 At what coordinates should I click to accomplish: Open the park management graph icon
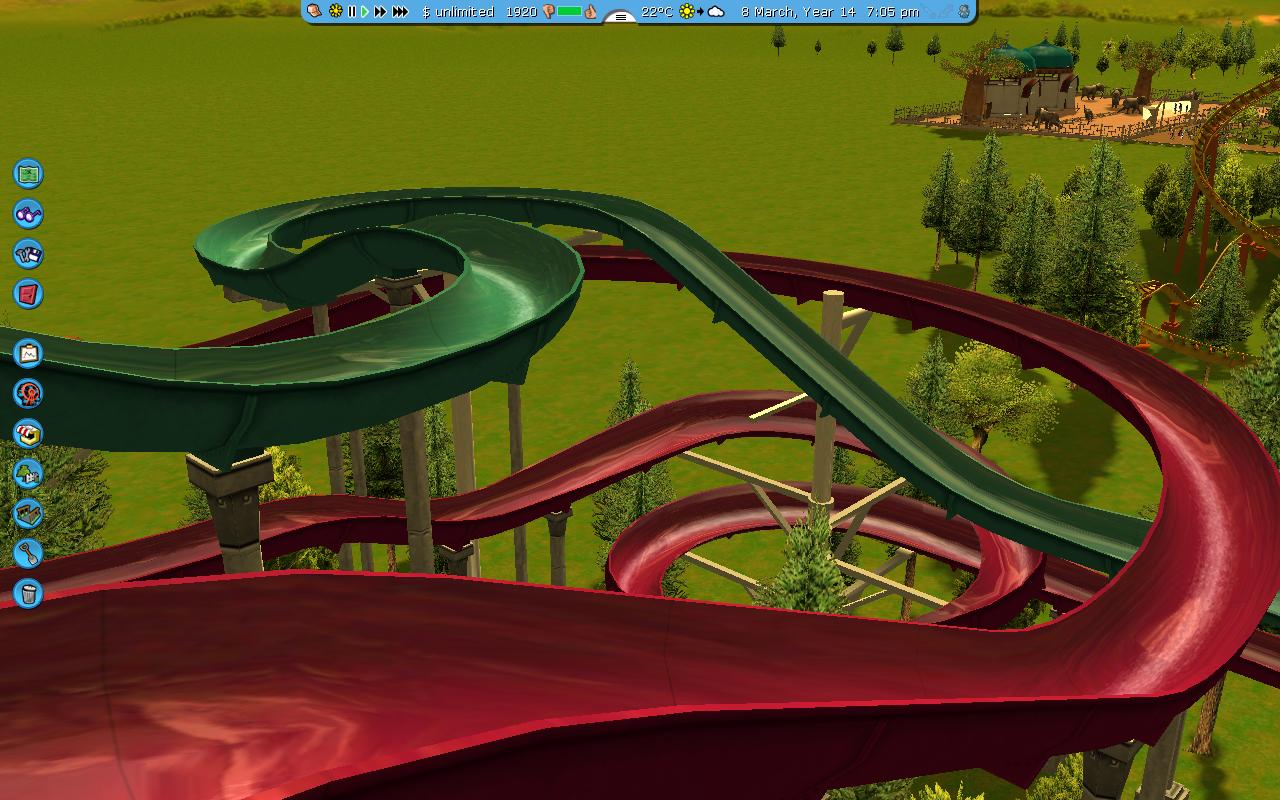pos(28,353)
